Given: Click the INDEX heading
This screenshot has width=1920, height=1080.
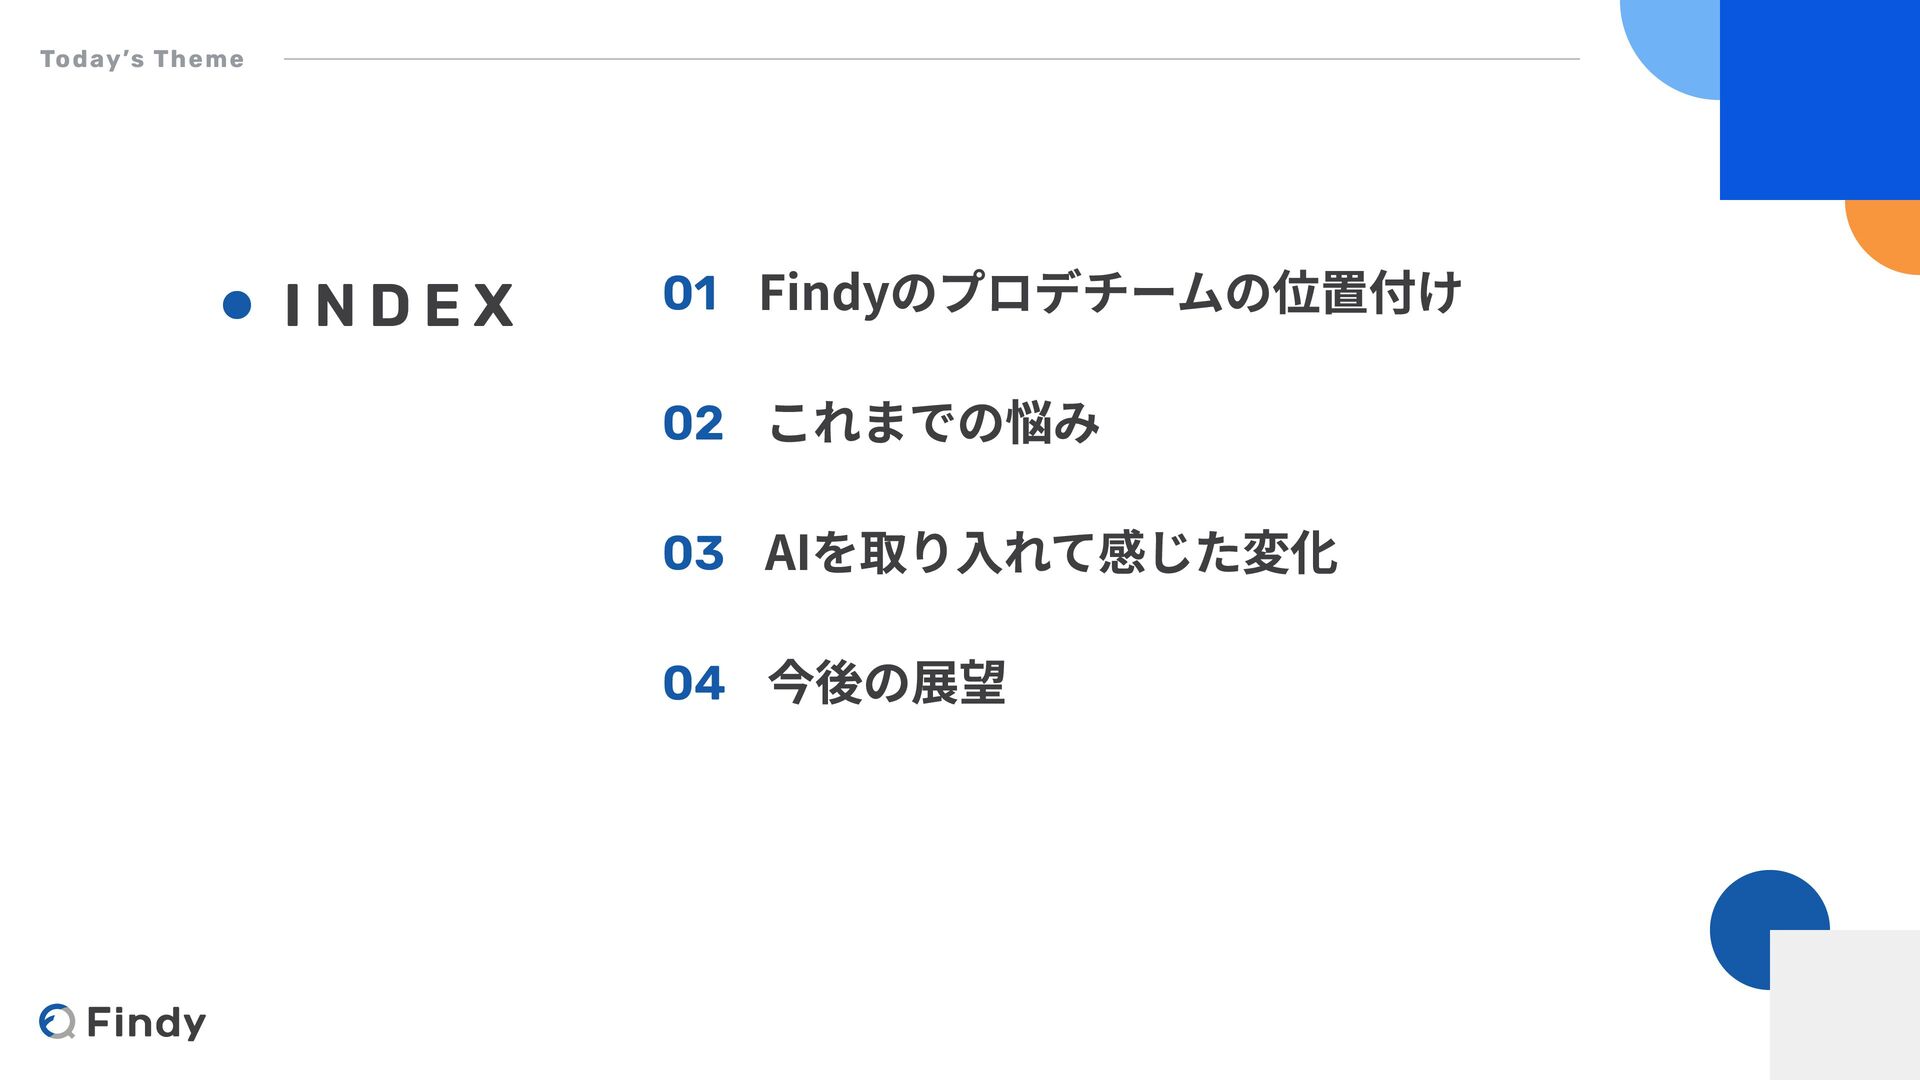Looking at the screenshot, I should 399,305.
